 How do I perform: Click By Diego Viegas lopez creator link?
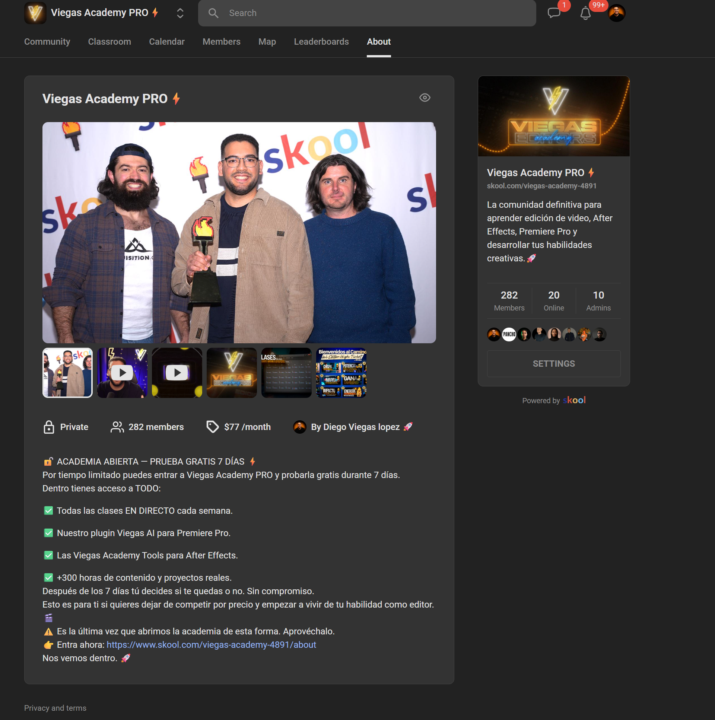pos(355,427)
